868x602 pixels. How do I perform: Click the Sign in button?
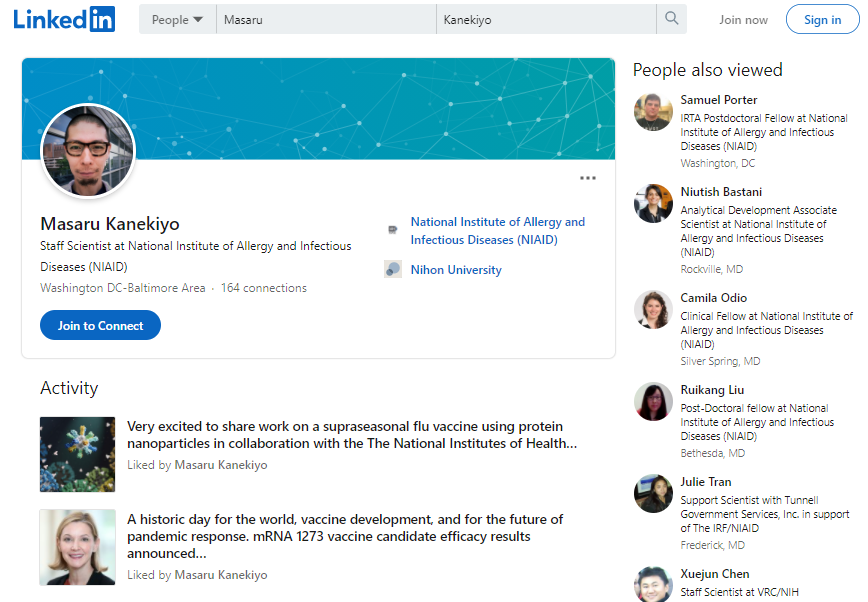[x=822, y=20]
